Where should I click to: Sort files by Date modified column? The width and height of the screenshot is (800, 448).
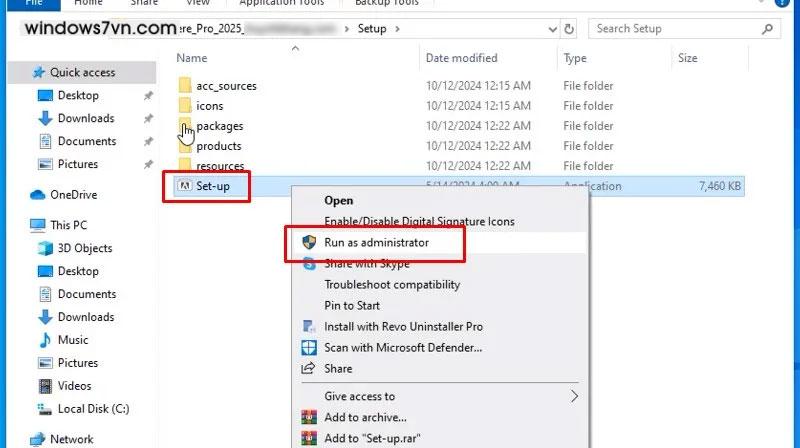(x=461, y=58)
